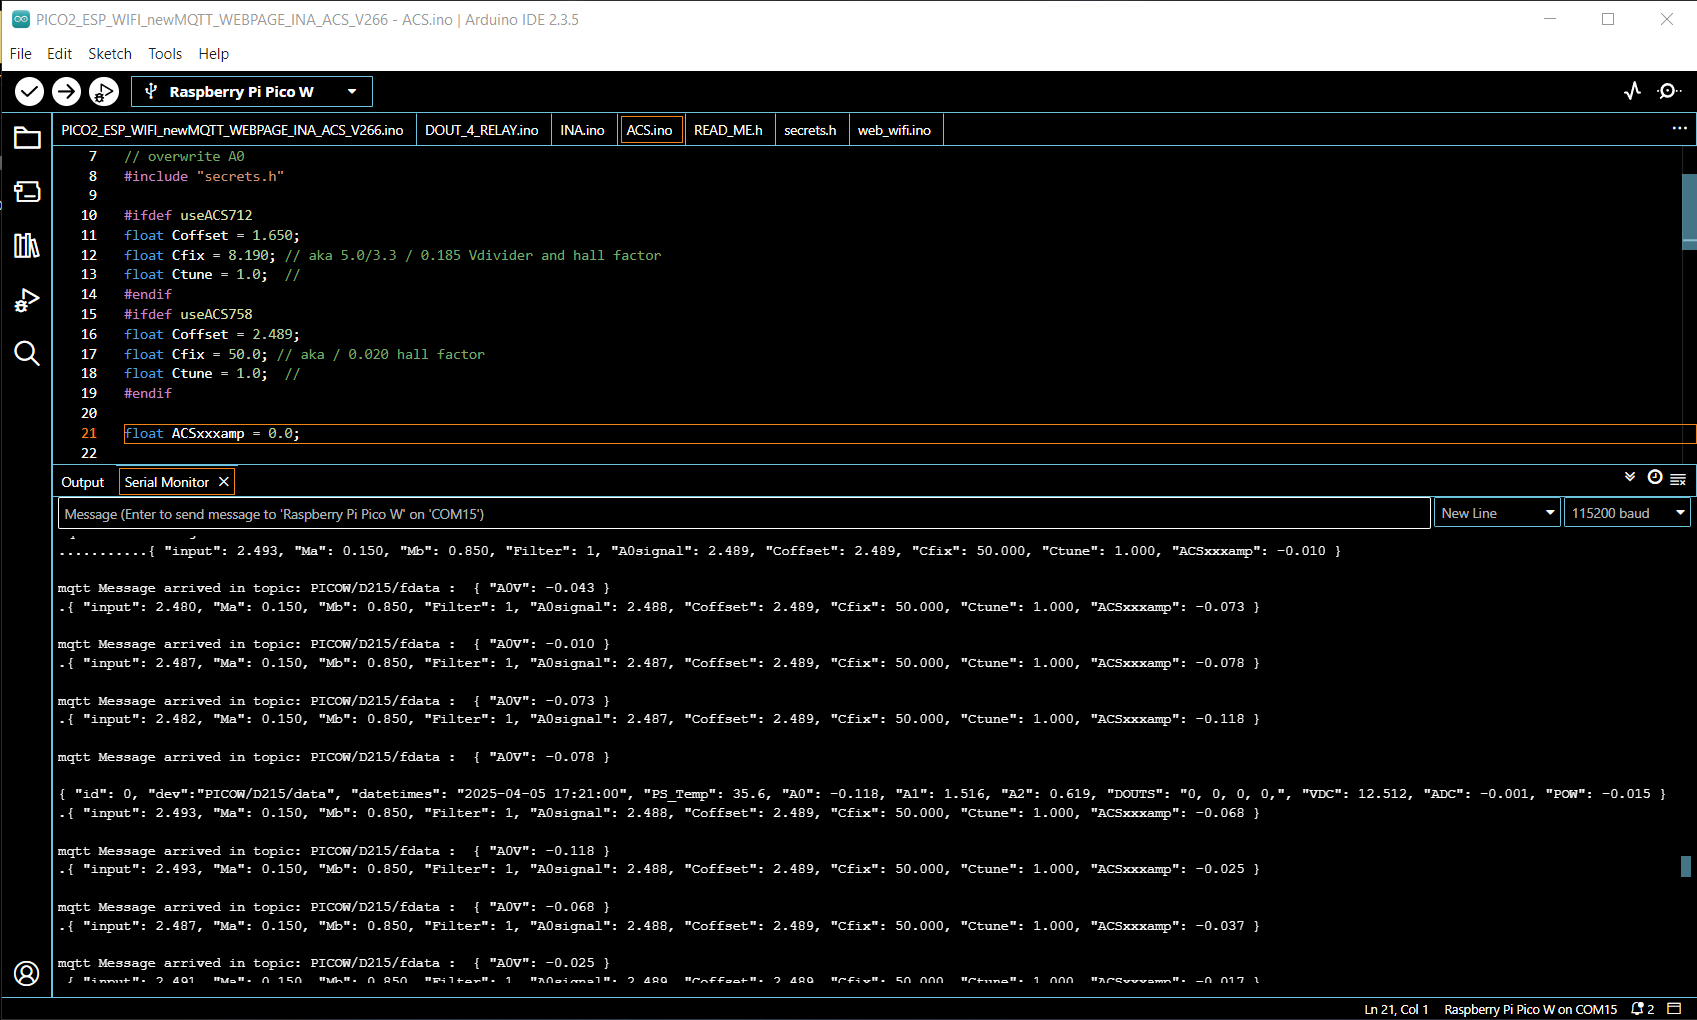The width and height of the screenshot is (1697, 1020).
Task: Toggle autoscroll in Serial Monitor
Action: [x=1630, y=478]
